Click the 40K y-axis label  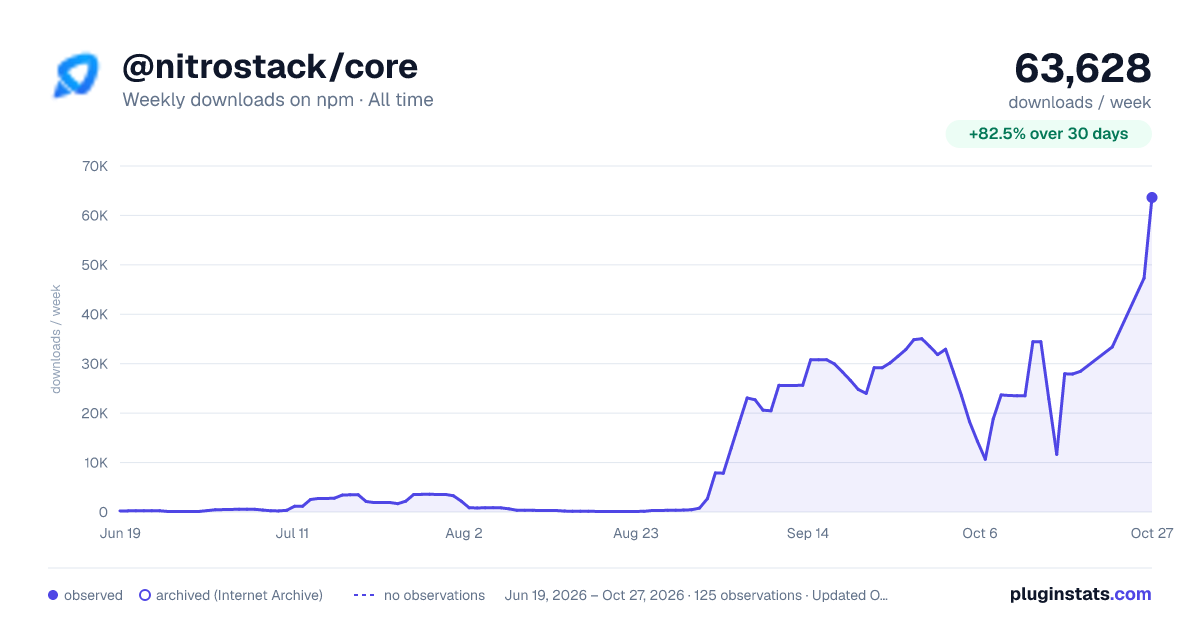click(94, 315)
